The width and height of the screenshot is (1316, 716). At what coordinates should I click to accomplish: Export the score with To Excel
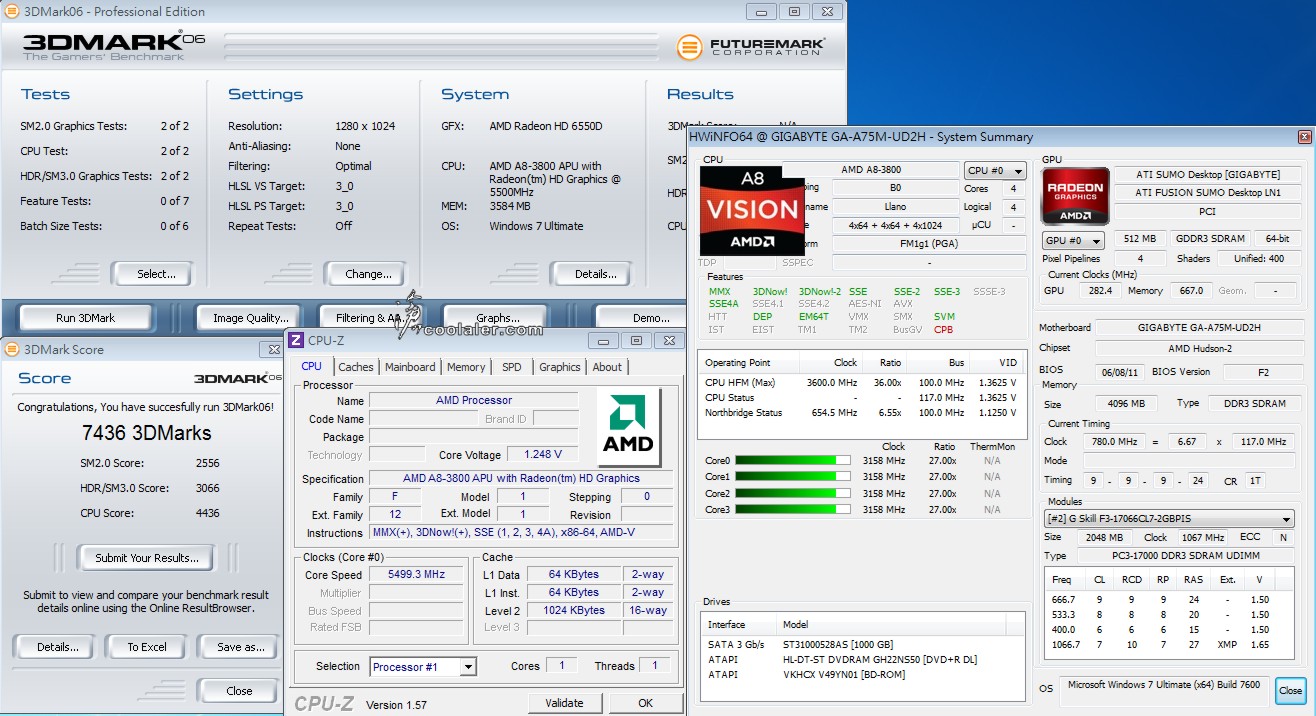147,647
